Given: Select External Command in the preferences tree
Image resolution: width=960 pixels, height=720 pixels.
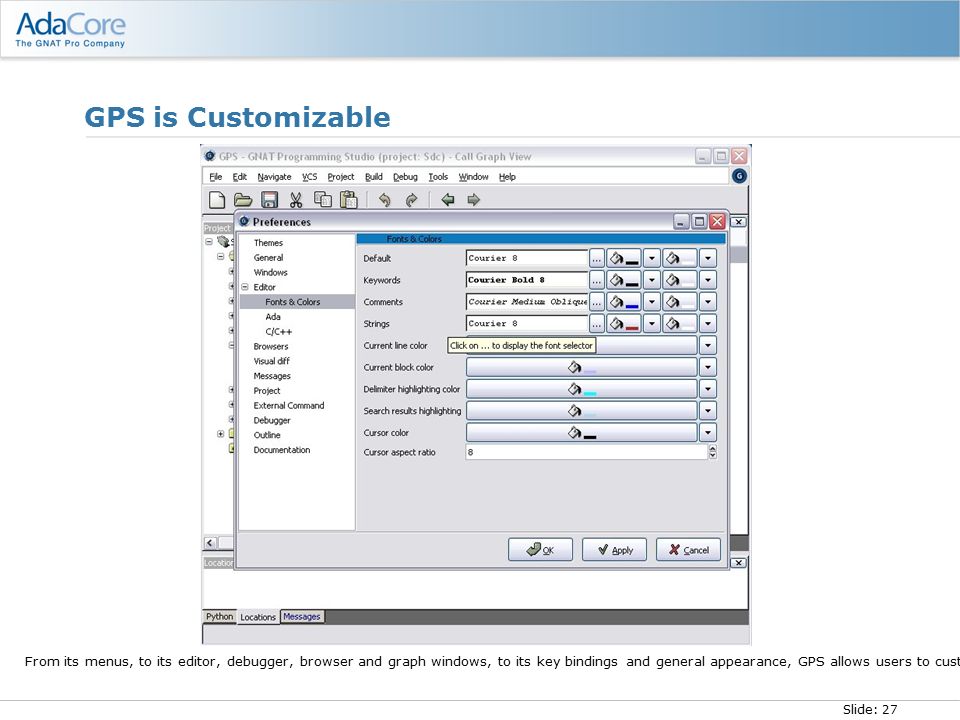Looking at the screenshot, I should point(288,405).
